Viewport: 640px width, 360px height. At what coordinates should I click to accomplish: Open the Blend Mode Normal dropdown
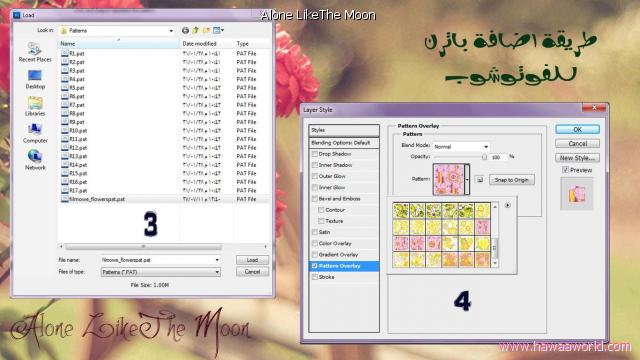point(461,147)
